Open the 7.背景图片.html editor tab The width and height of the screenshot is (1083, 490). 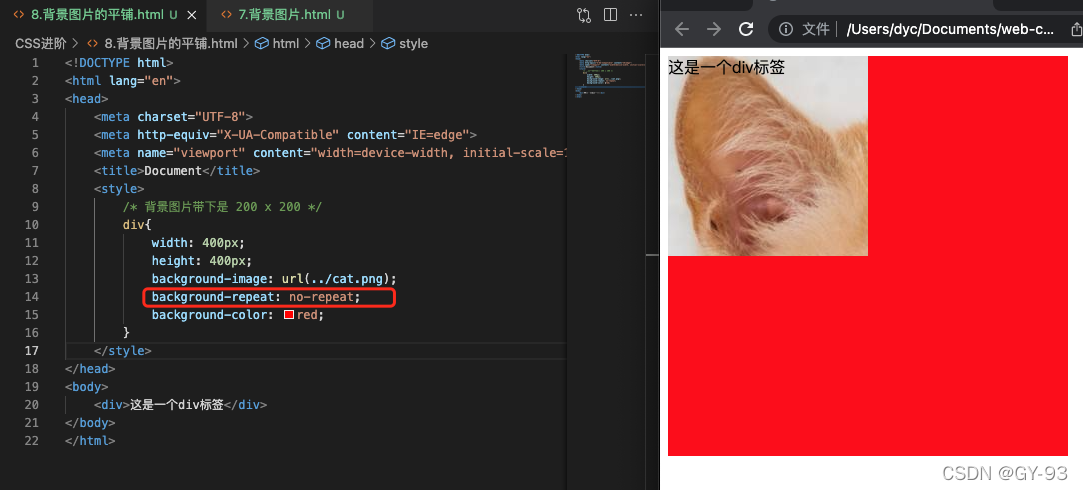pos(290,15)
